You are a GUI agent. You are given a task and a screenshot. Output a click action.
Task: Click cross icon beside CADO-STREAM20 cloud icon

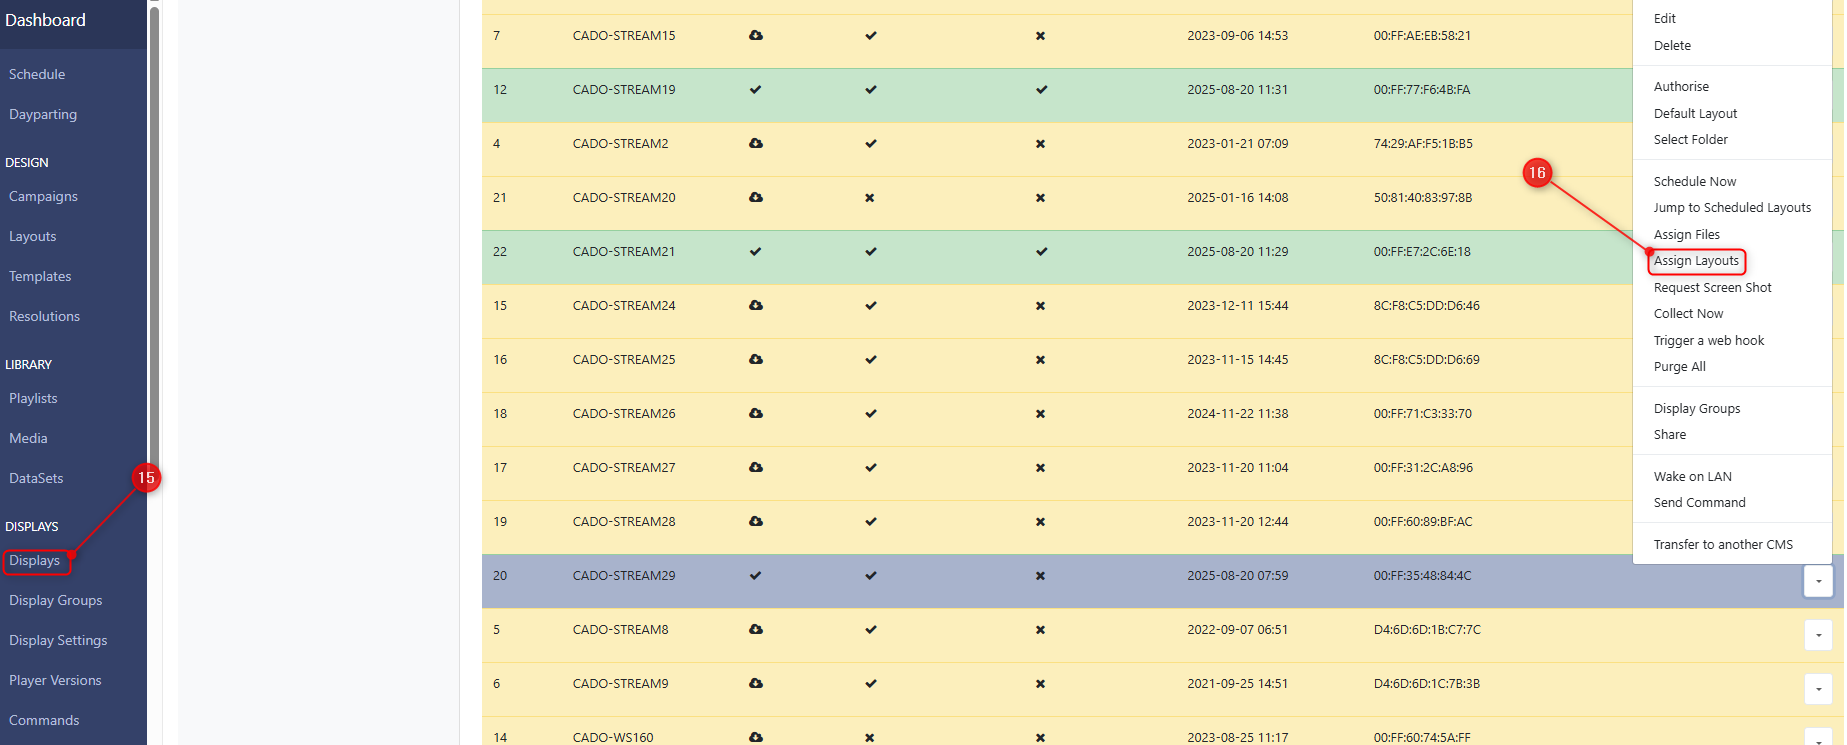pyautogui.click(x=870, y=198)
